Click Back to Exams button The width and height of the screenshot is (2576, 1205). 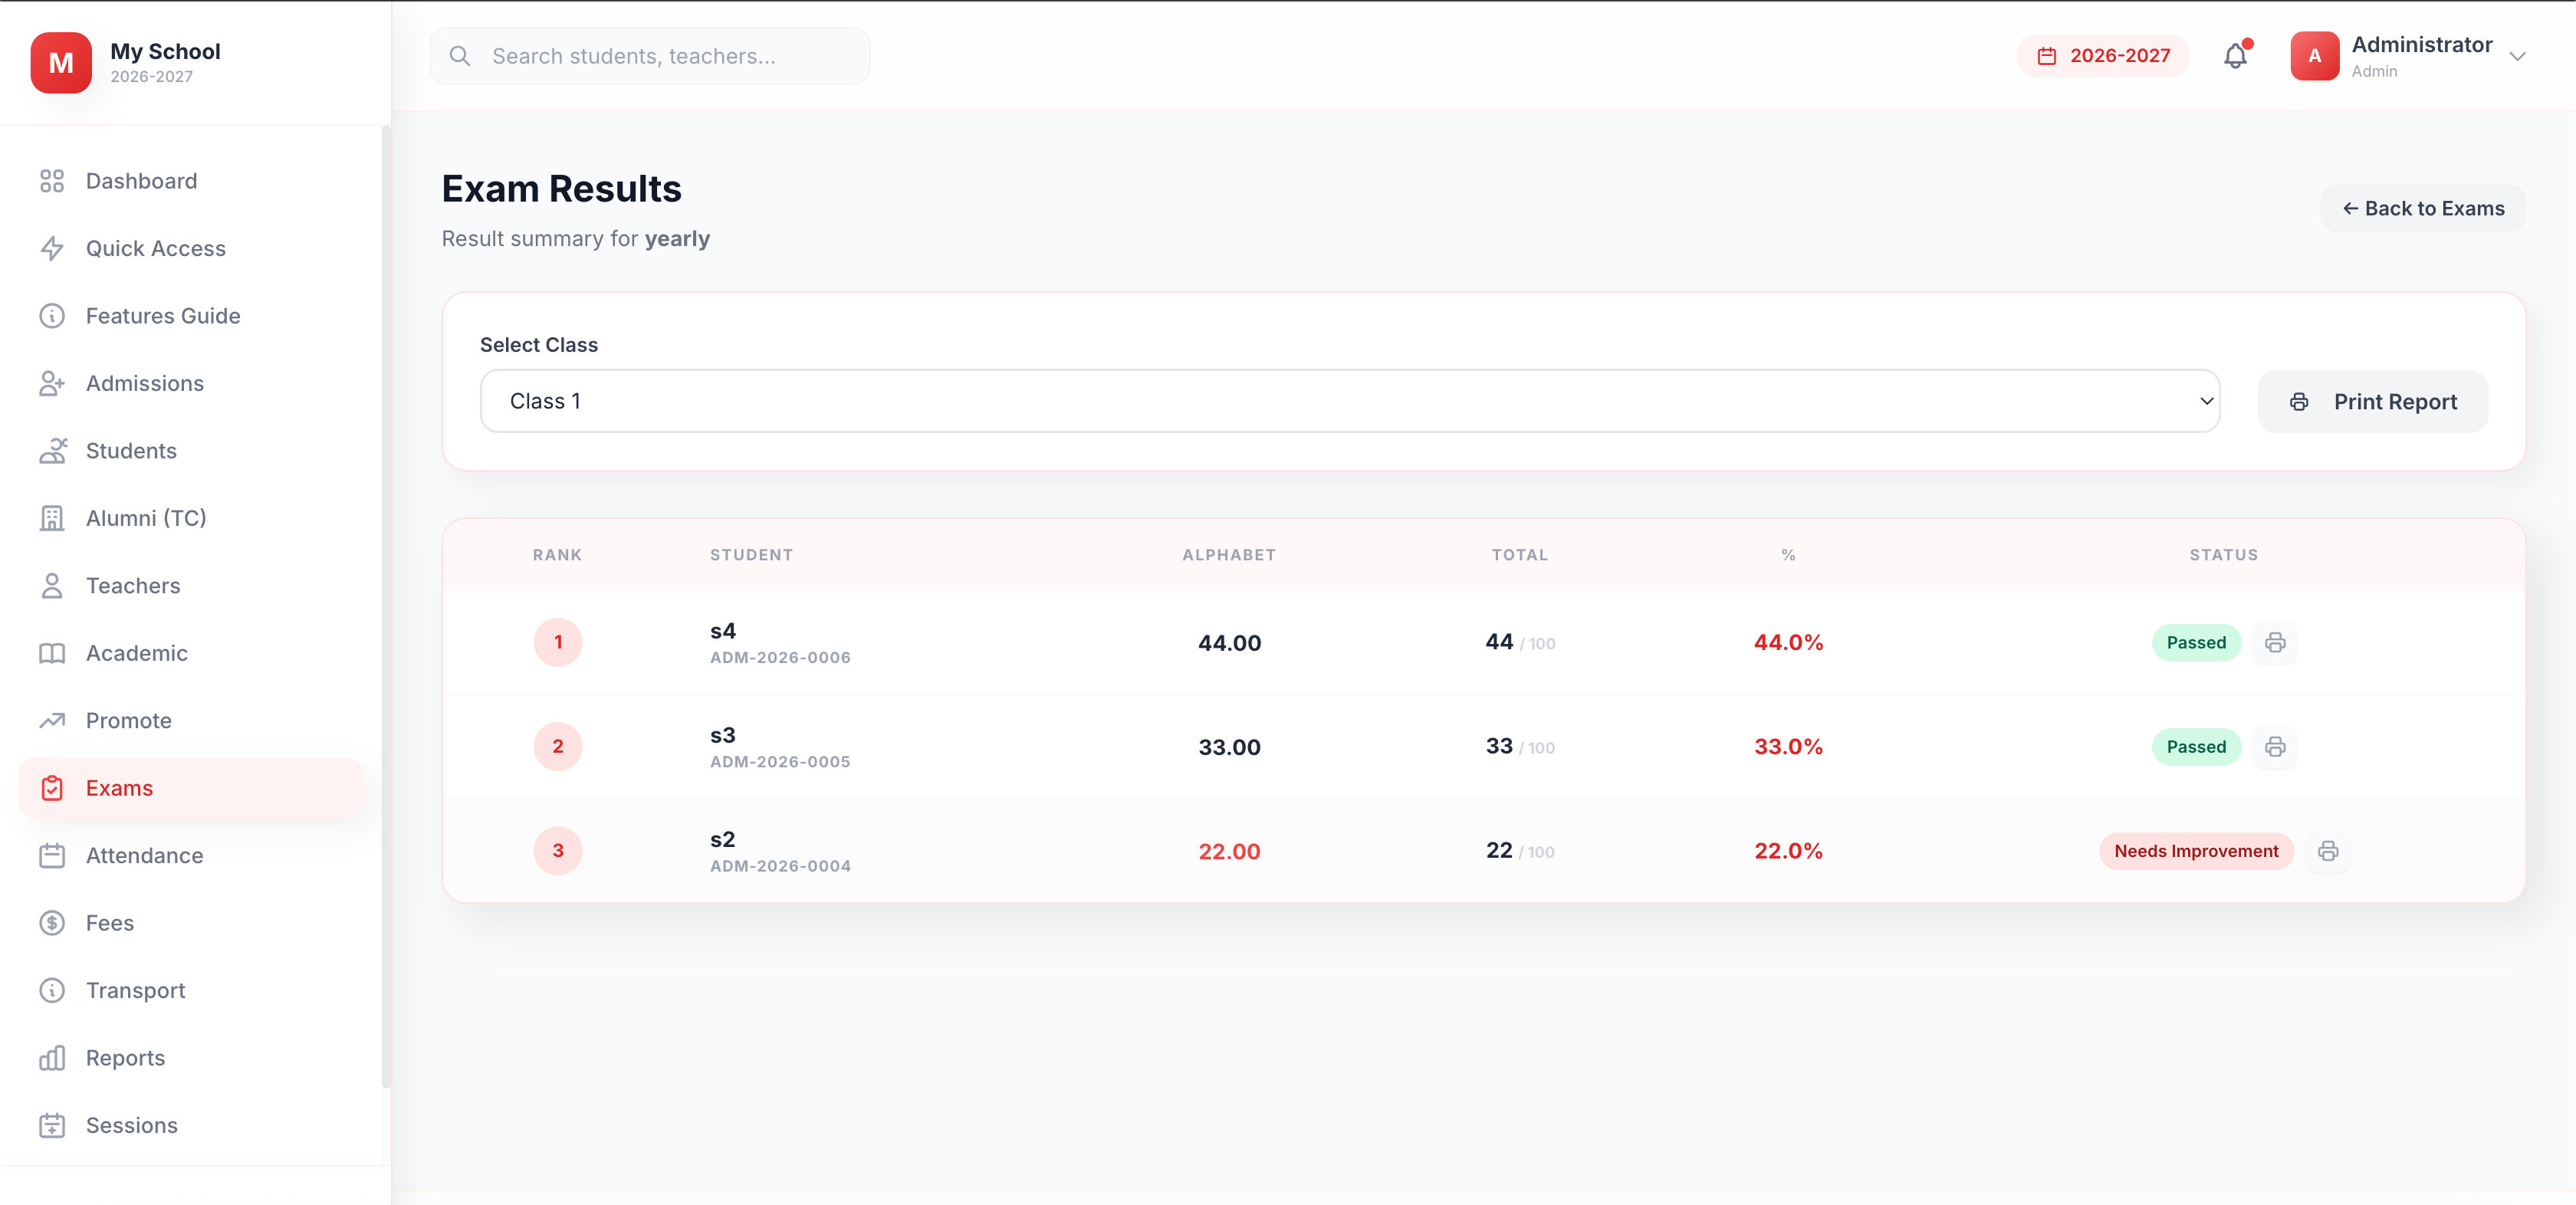(2422, 208)
